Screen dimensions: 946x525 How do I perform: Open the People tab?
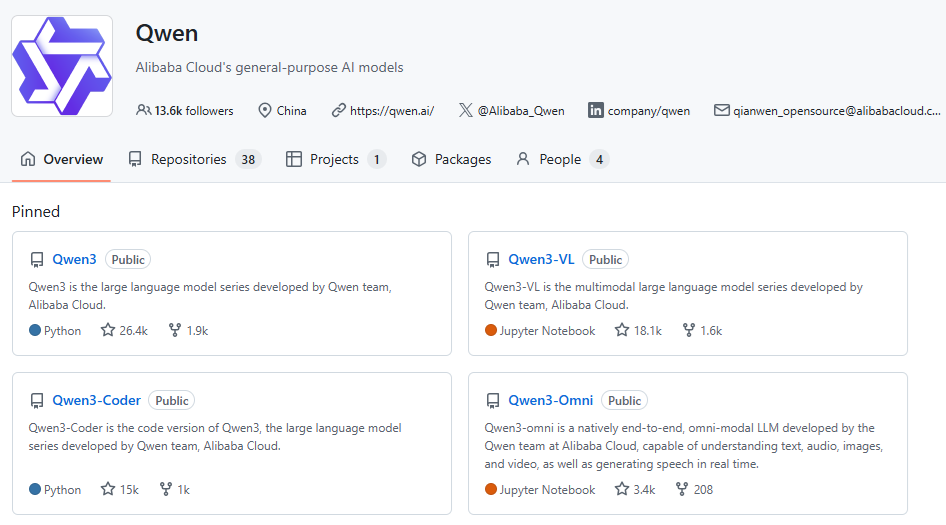[x=562, y=159]
